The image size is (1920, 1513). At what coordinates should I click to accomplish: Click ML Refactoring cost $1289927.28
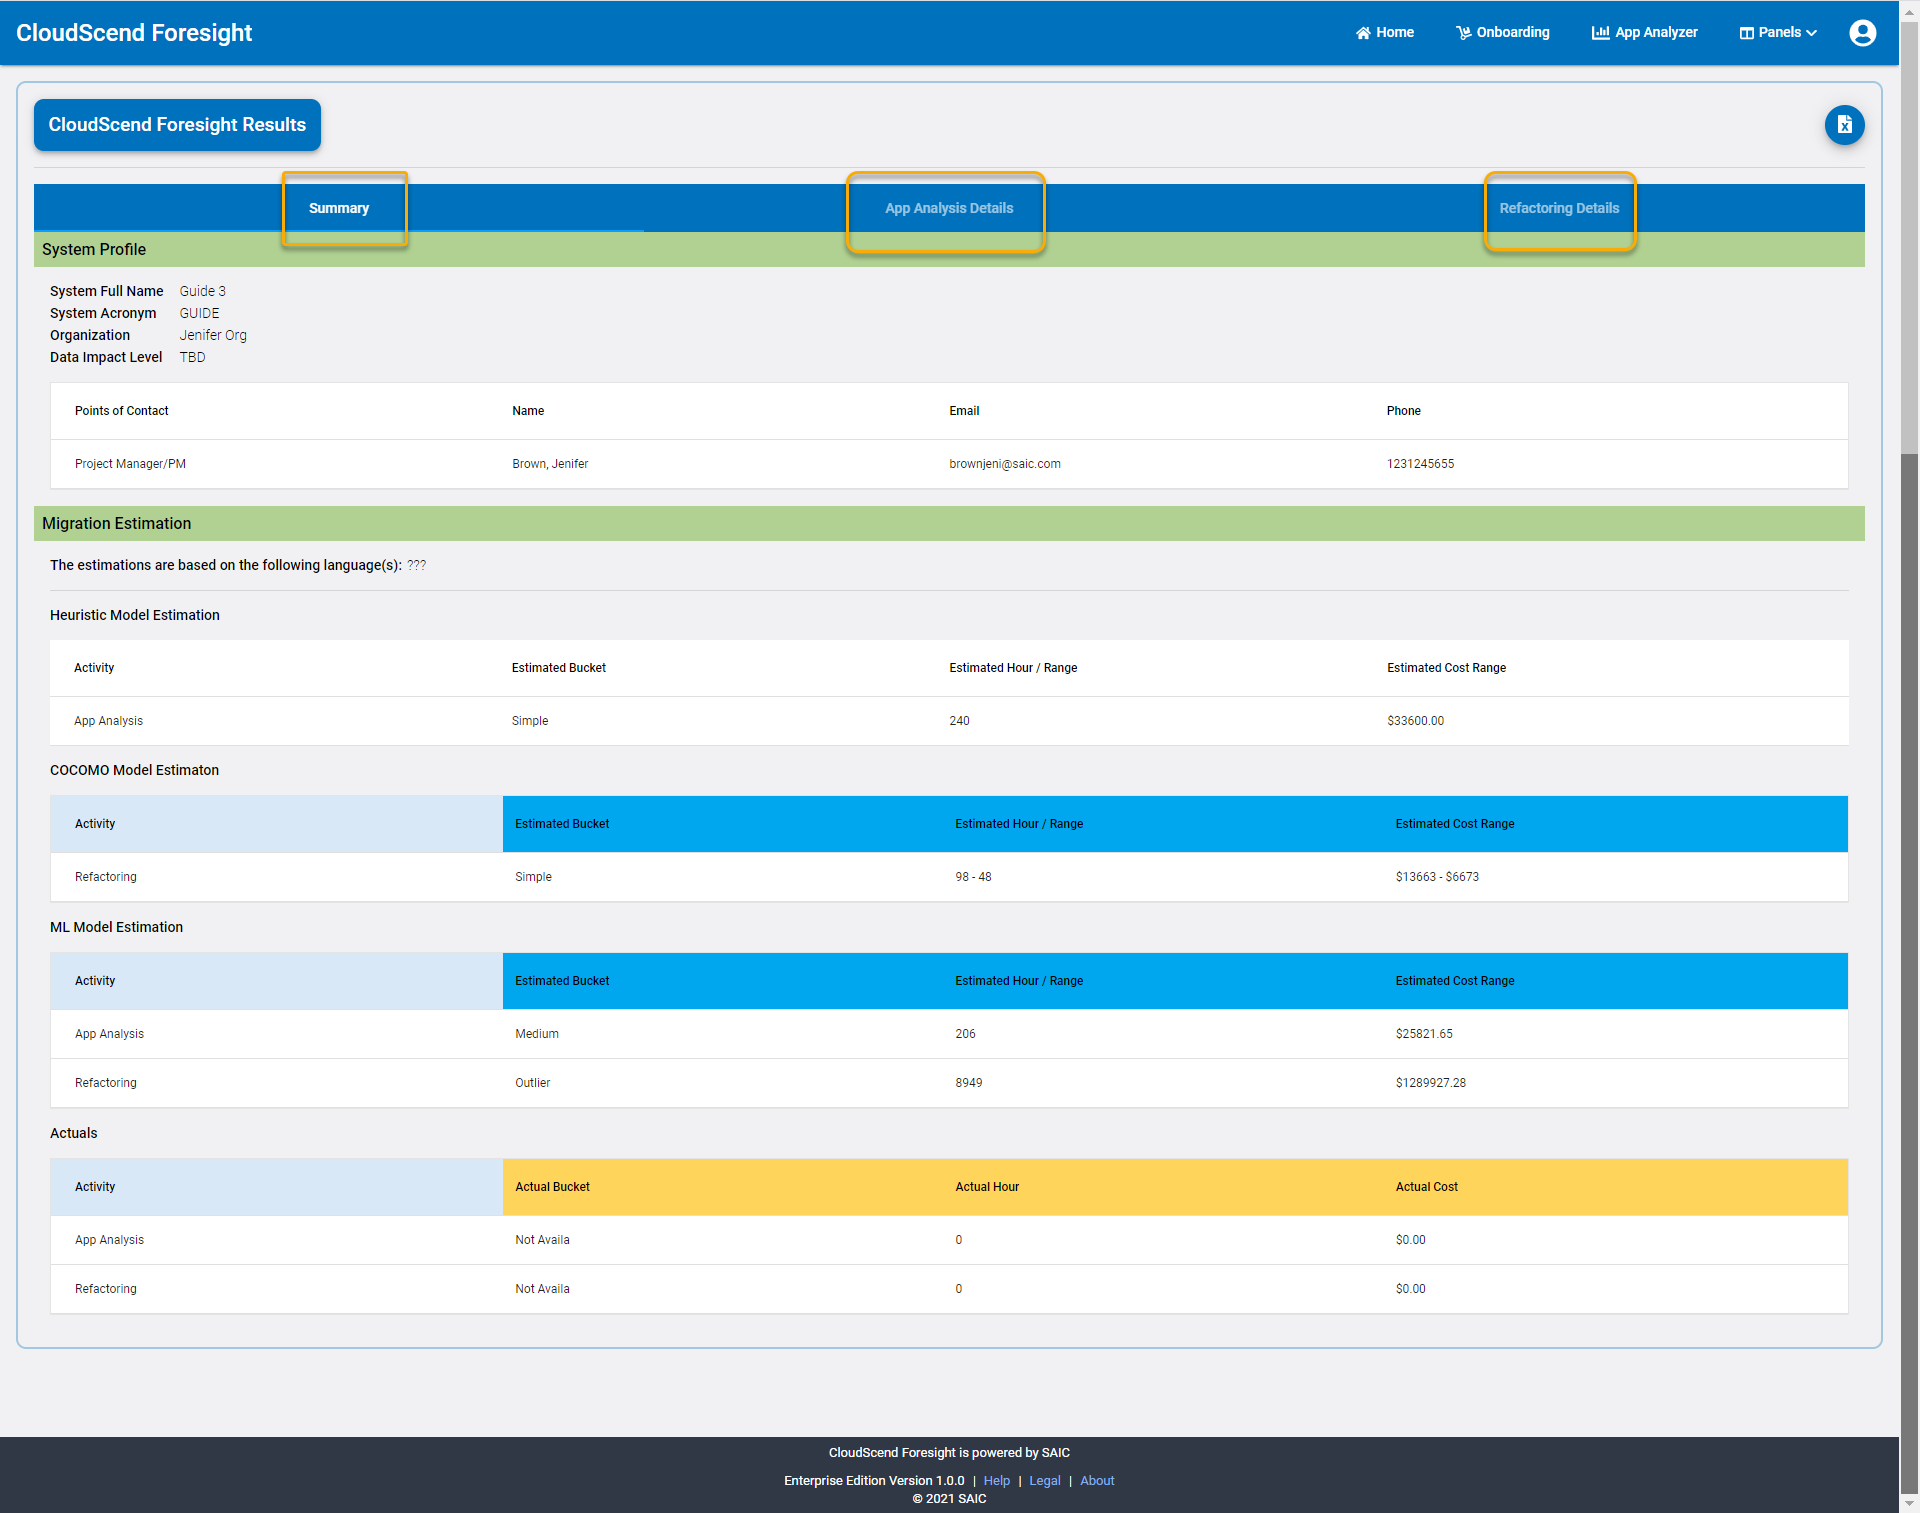tap(1430, 1083)
